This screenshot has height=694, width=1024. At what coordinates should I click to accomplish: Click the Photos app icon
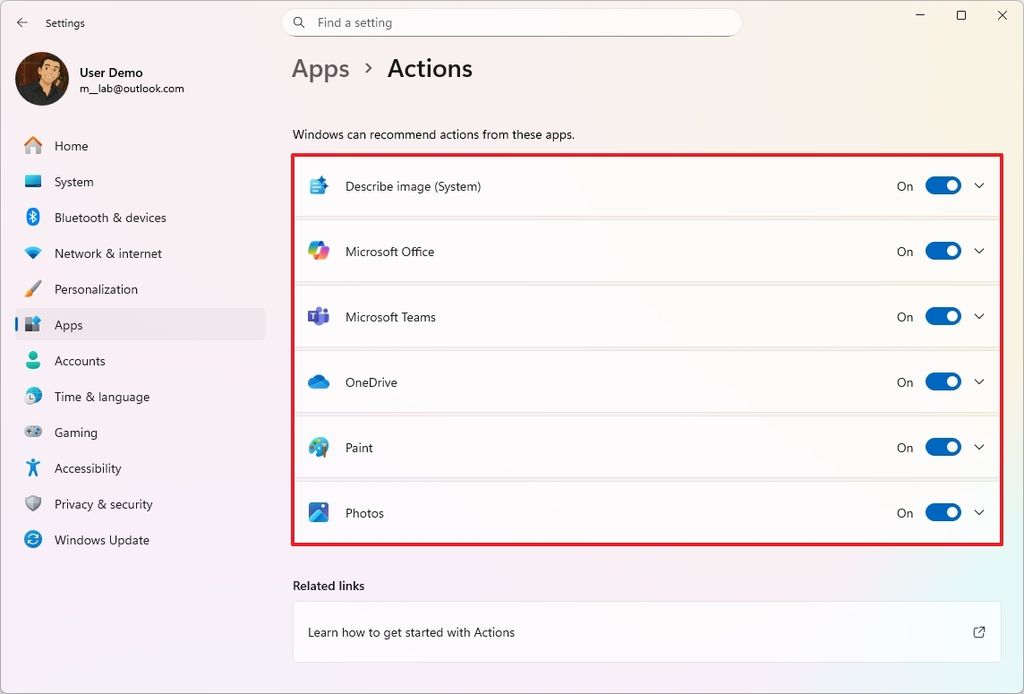tap(318, 512)
